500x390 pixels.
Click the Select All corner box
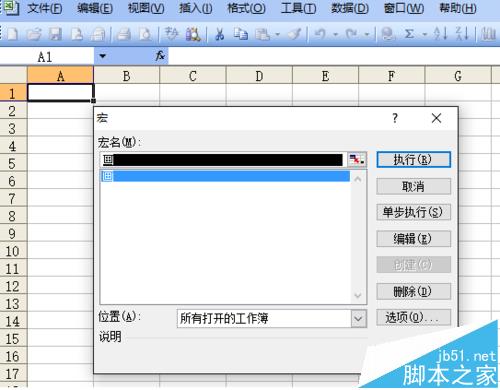(13, 75)
